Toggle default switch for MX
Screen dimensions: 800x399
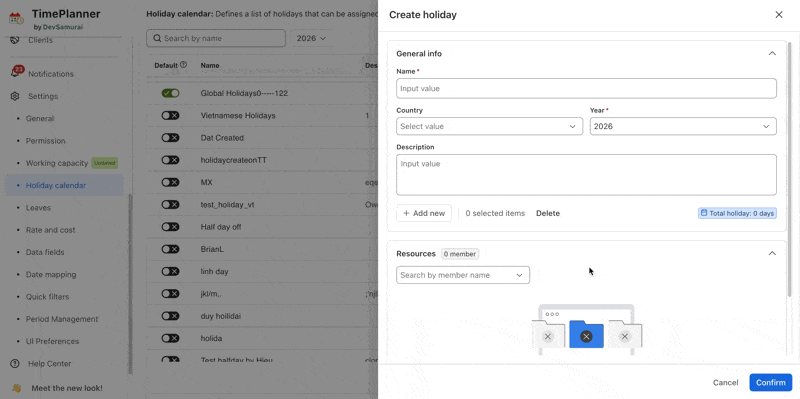point(170,182)
